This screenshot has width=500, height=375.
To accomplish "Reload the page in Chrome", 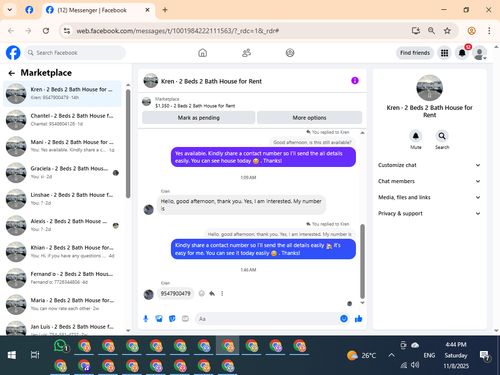I will 46,31.
